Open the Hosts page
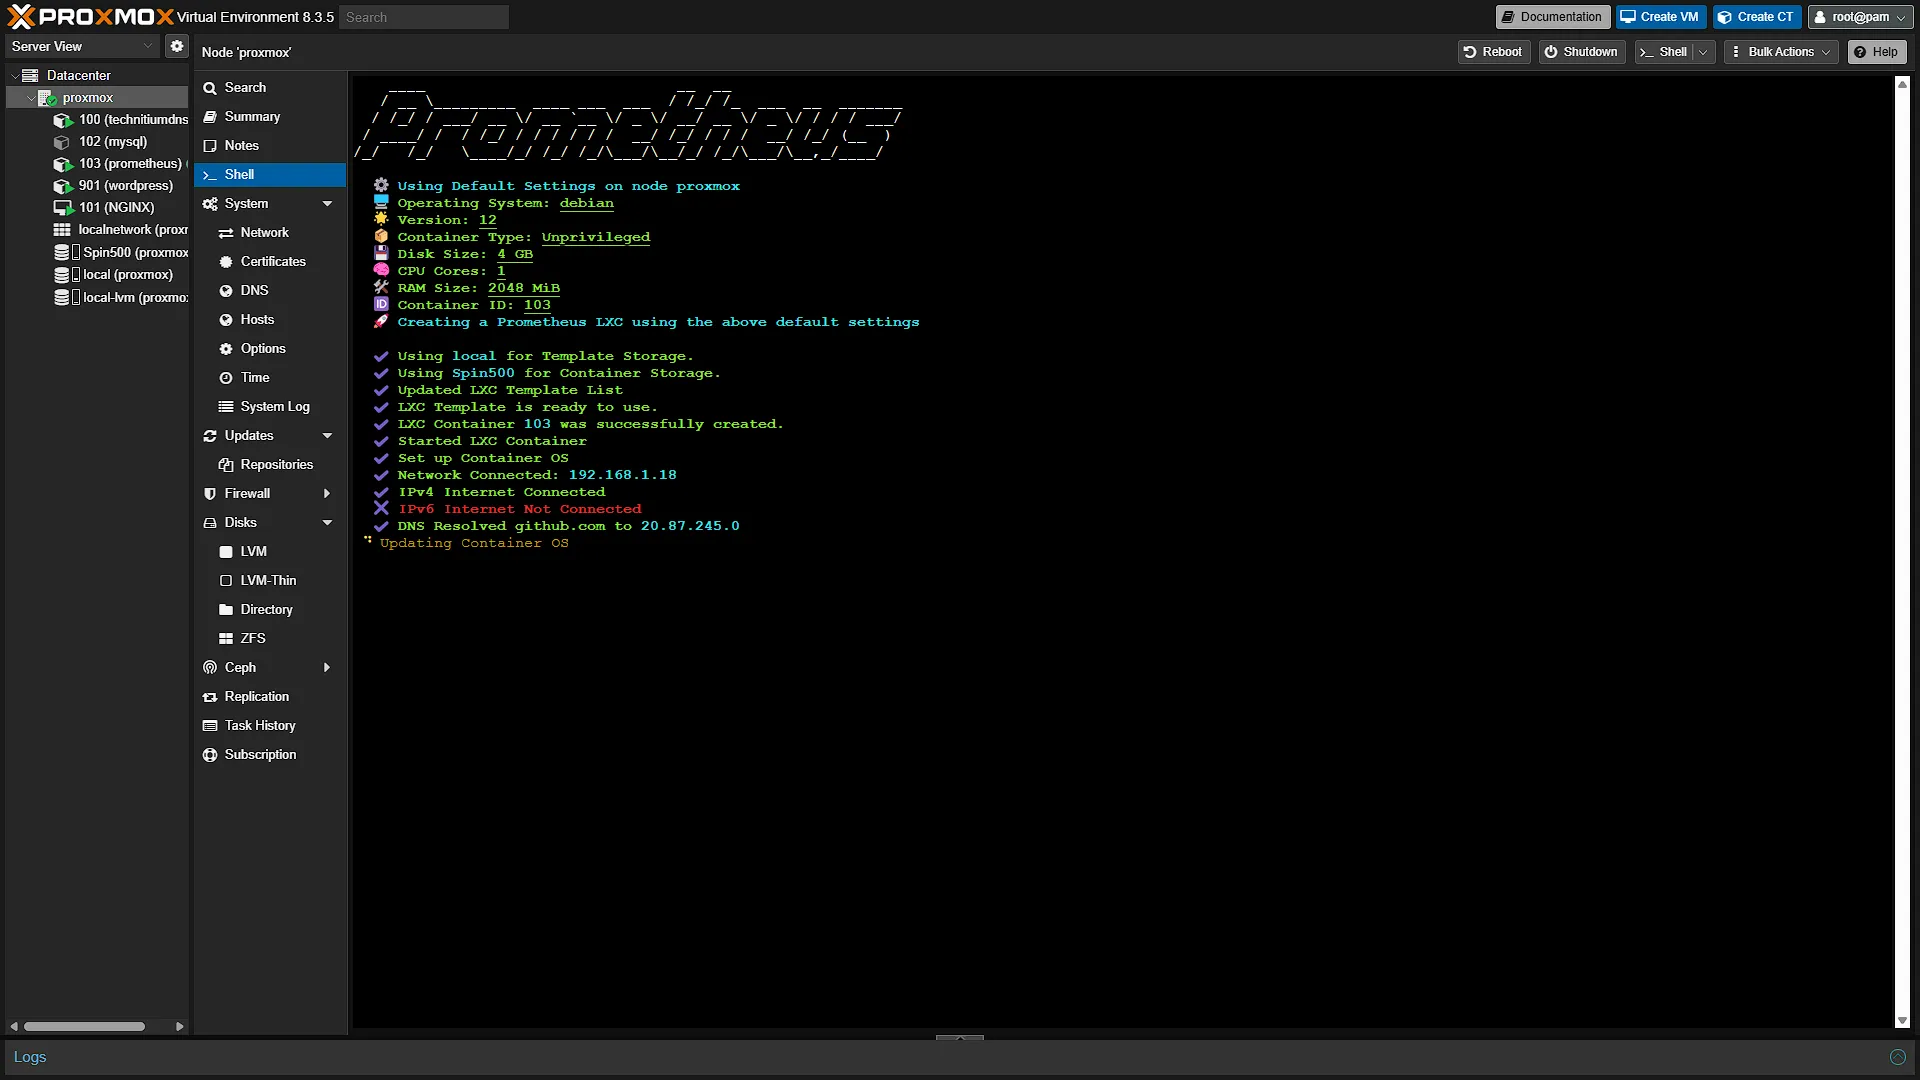The height and width of the screenshot is (1080, 1920). click(x=270, y=320)
